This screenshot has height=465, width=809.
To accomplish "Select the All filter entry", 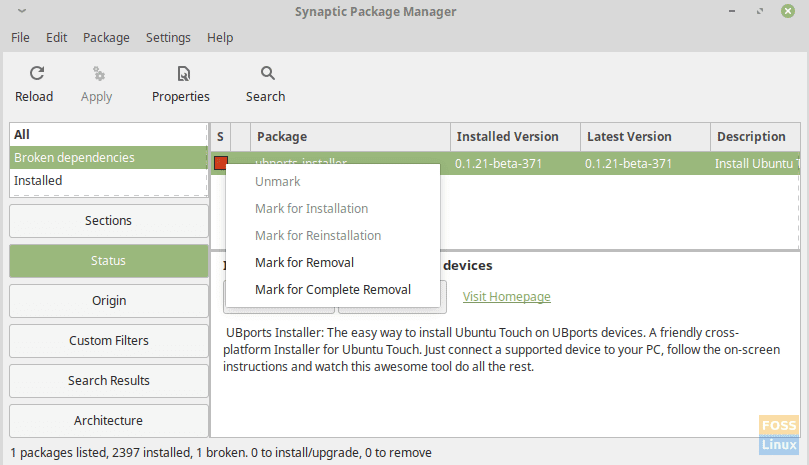I will [108, 135].
